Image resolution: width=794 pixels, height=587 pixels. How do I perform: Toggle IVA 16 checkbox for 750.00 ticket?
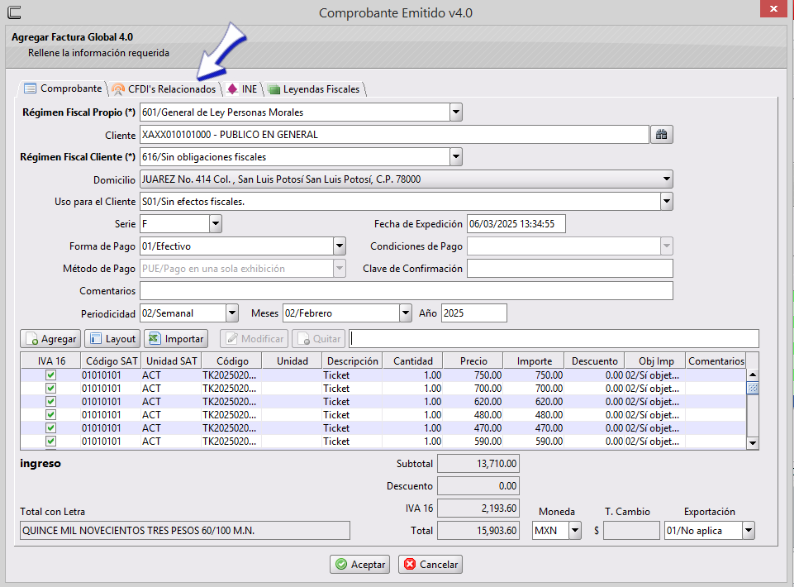coord(51,375)
